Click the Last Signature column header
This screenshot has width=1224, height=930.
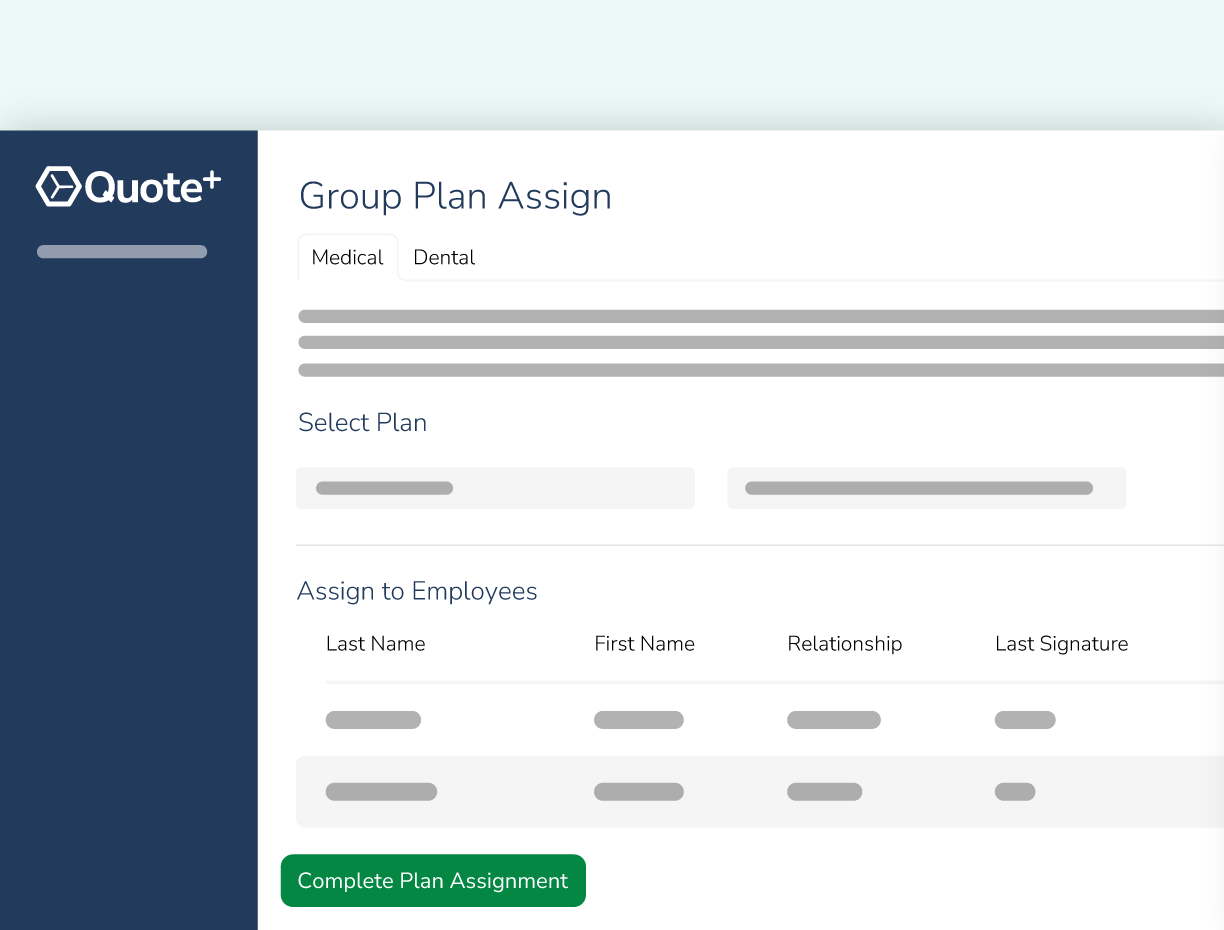point(1061,643)
